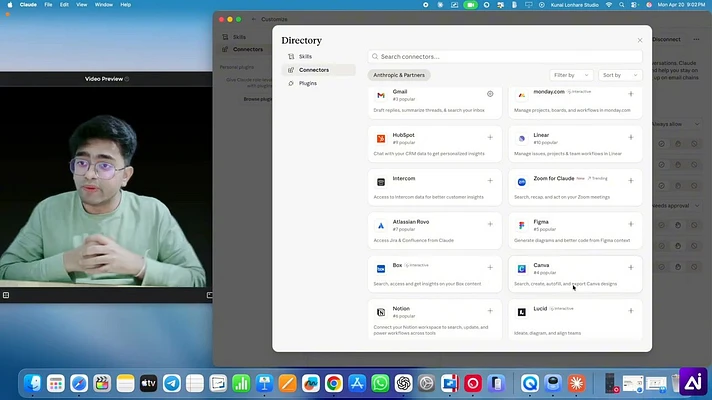Open the Sort by dropdown

(x=620, y=75)
